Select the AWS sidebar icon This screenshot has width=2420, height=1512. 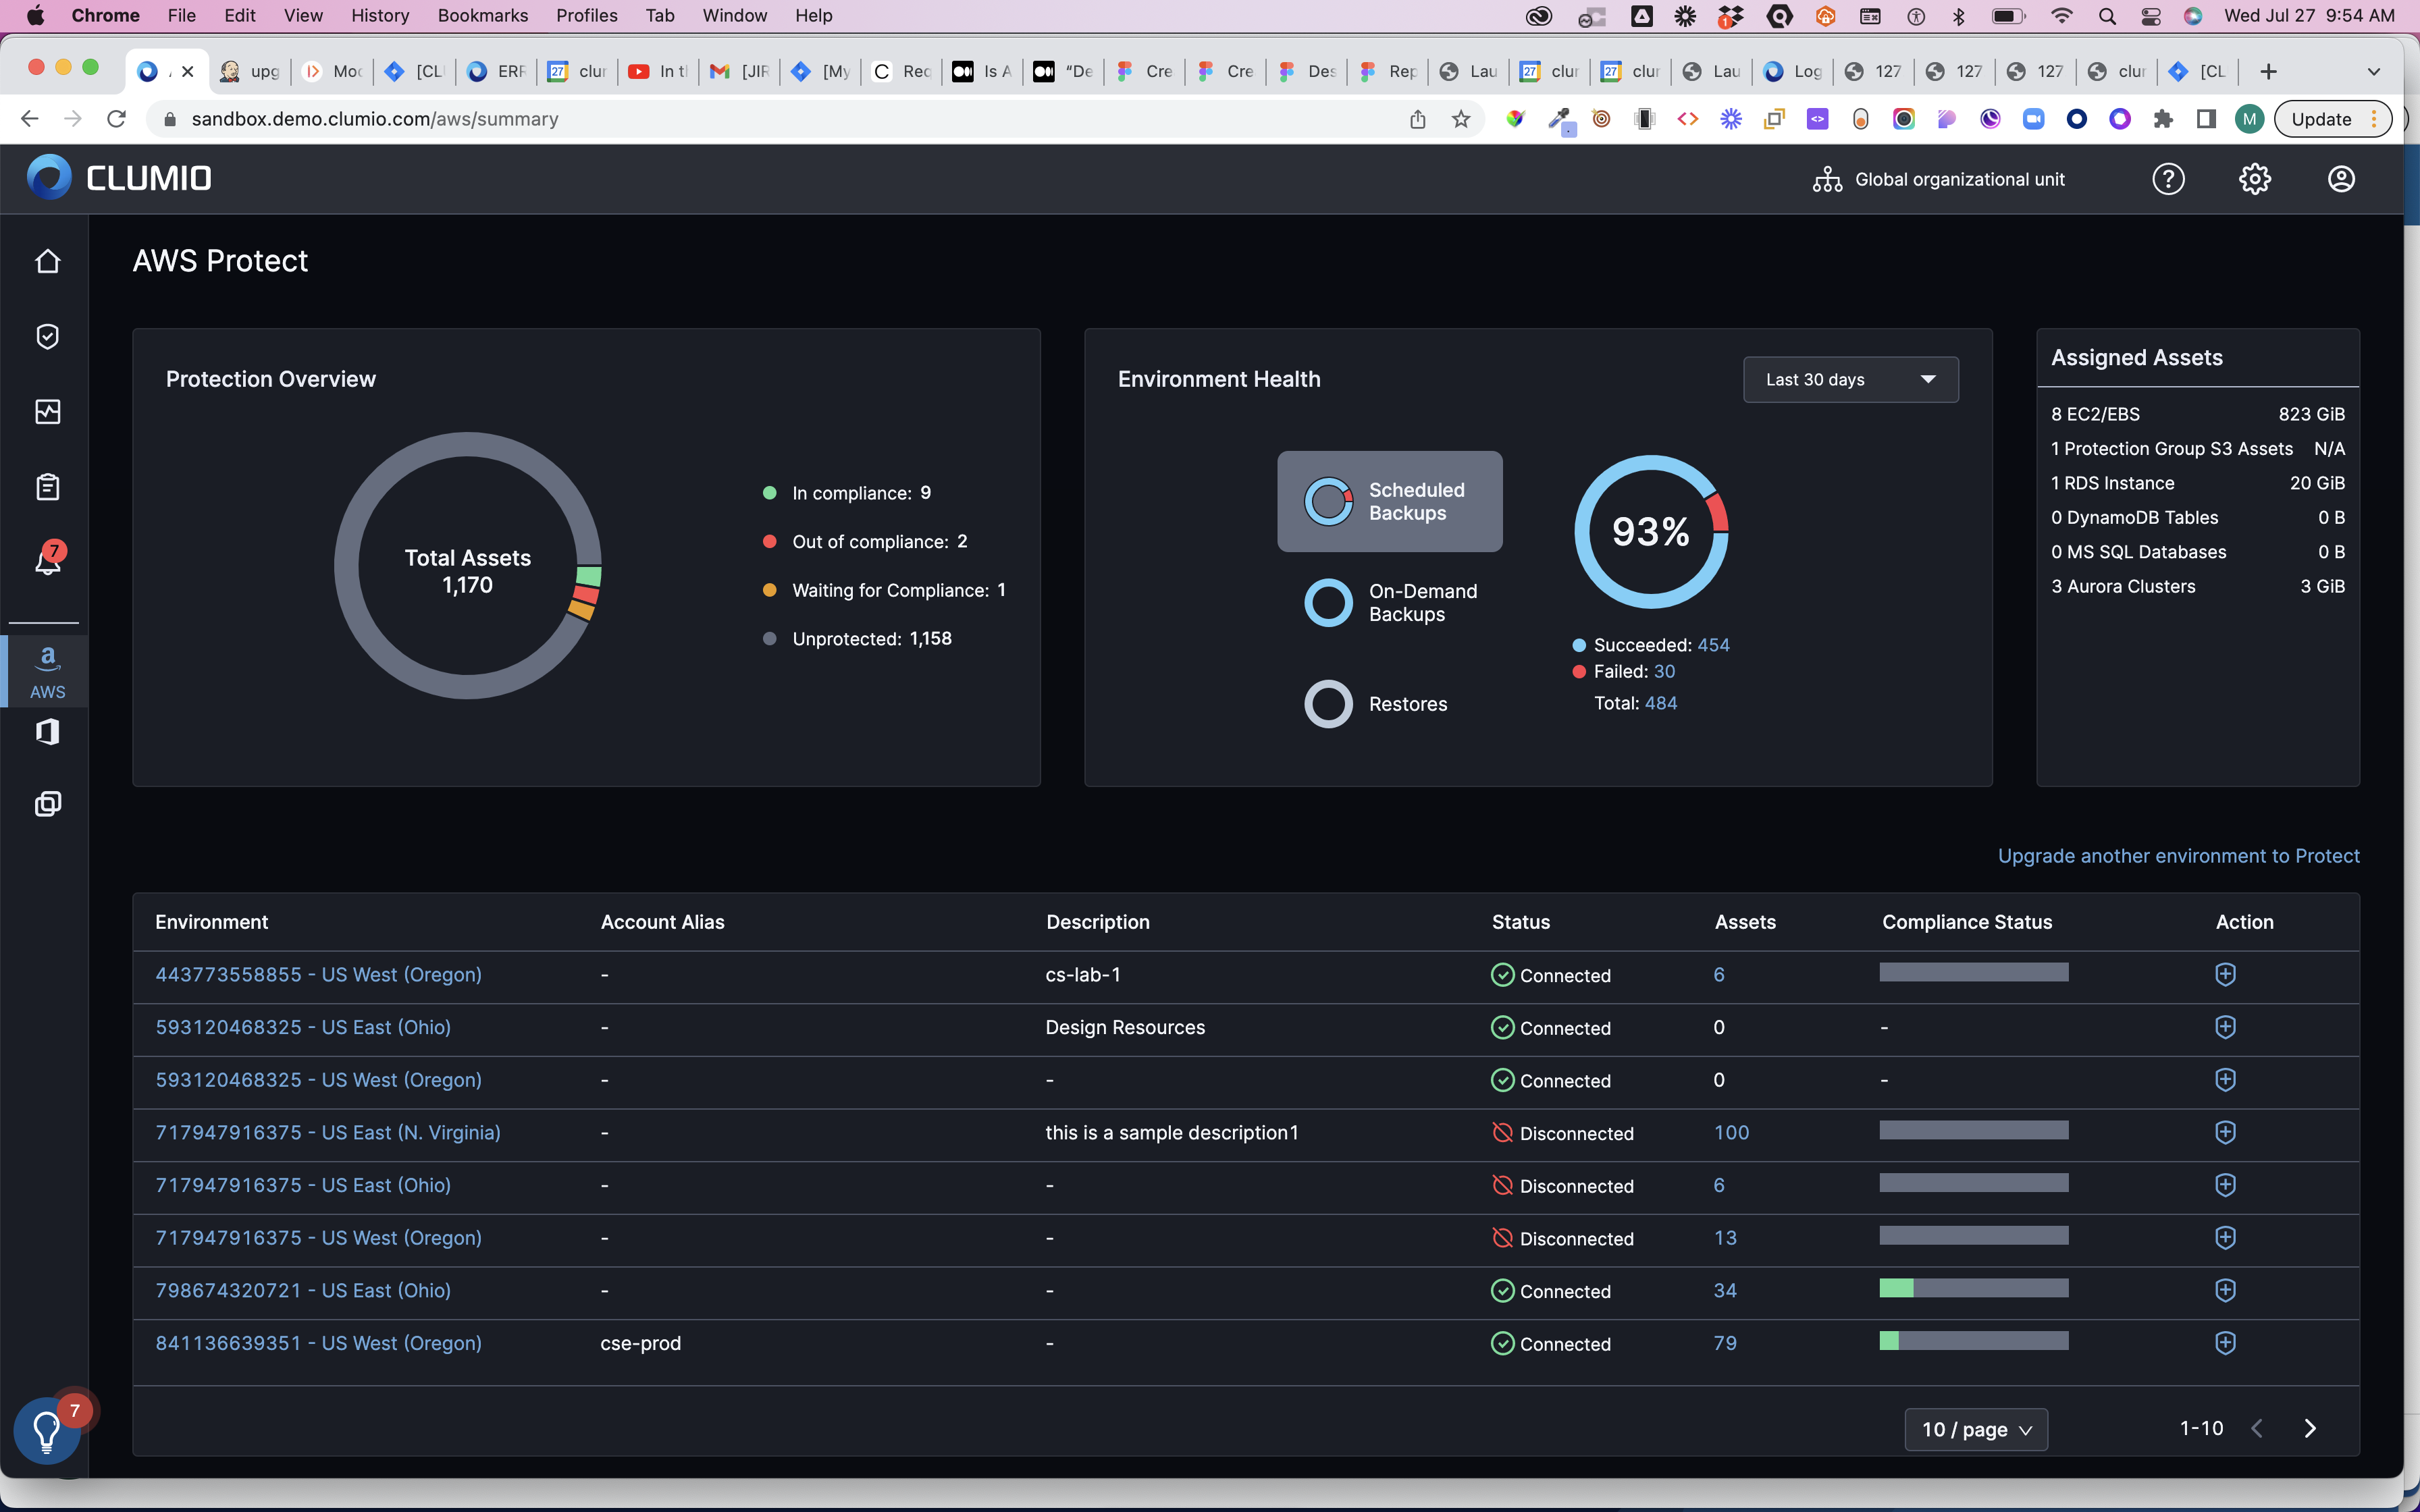(x=47, y=671)
